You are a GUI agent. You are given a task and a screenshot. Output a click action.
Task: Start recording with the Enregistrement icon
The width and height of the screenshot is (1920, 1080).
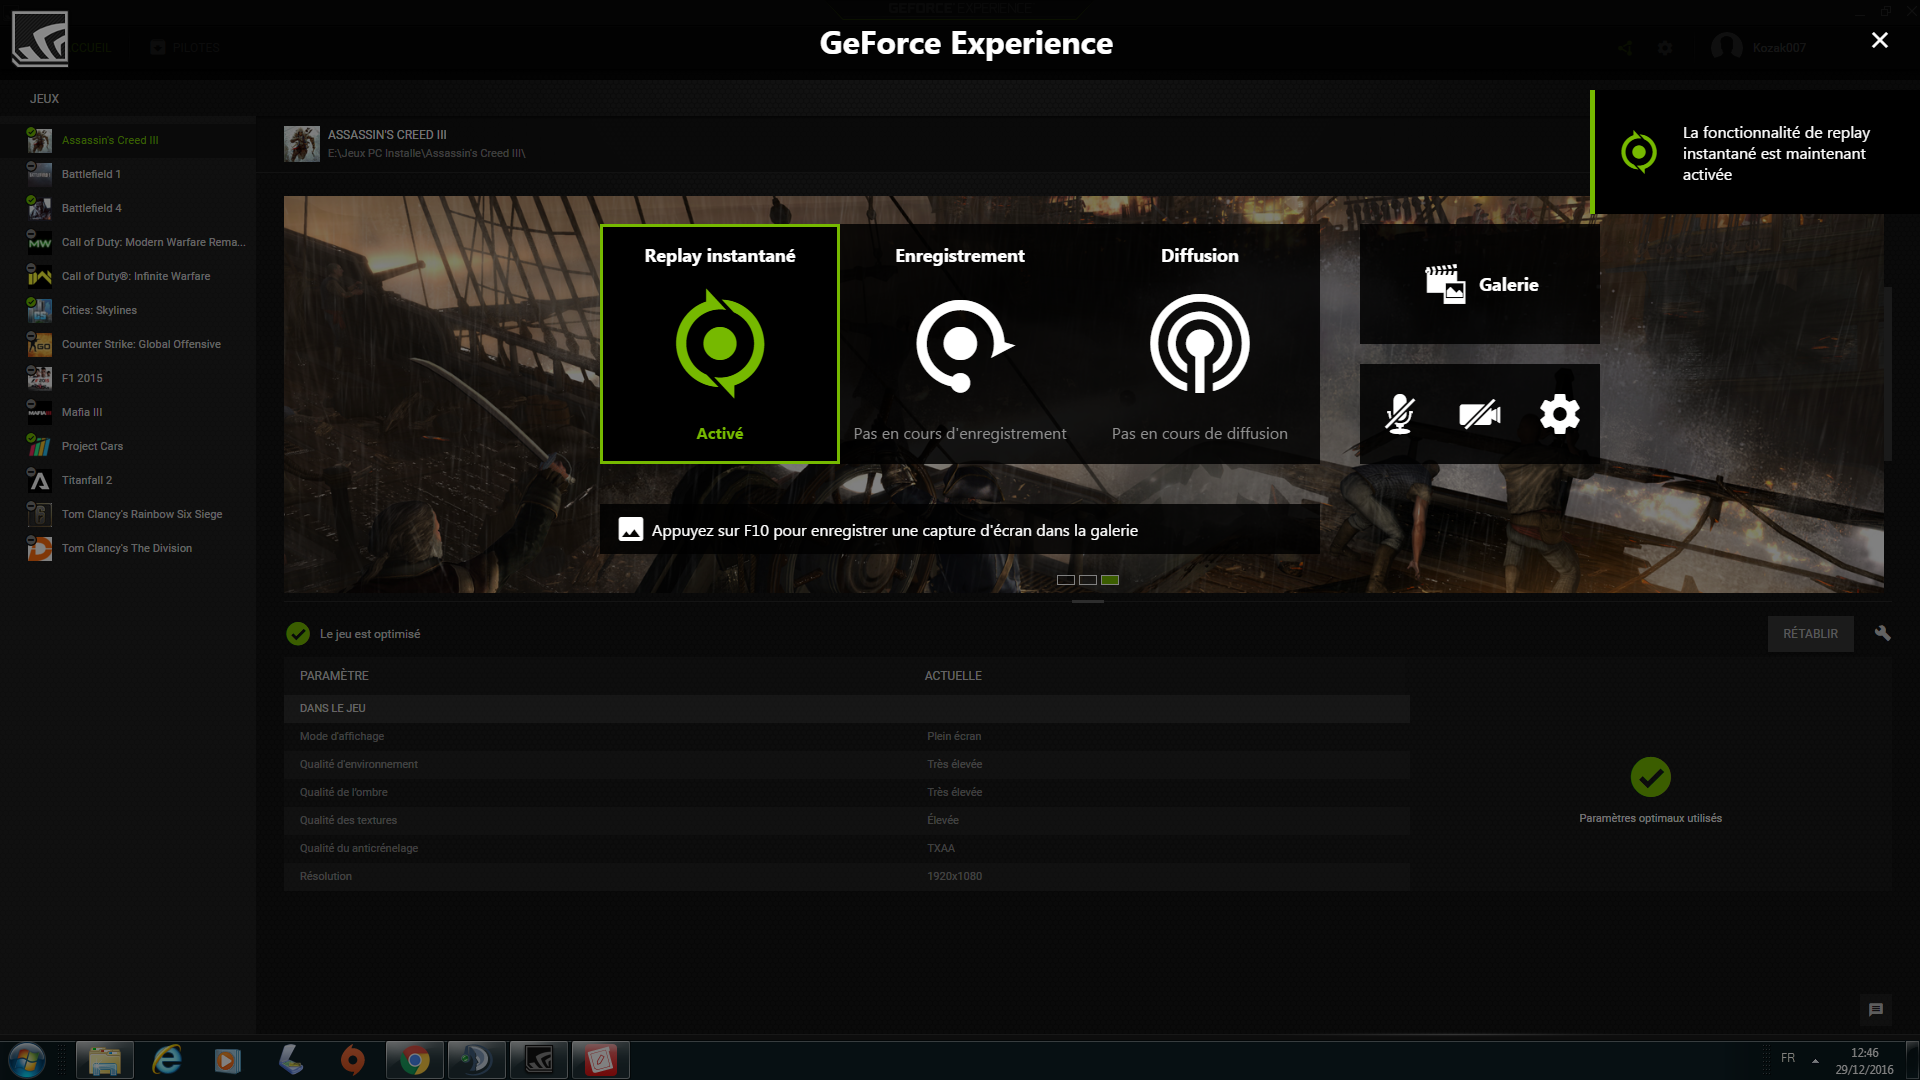(x=961, y=344)
